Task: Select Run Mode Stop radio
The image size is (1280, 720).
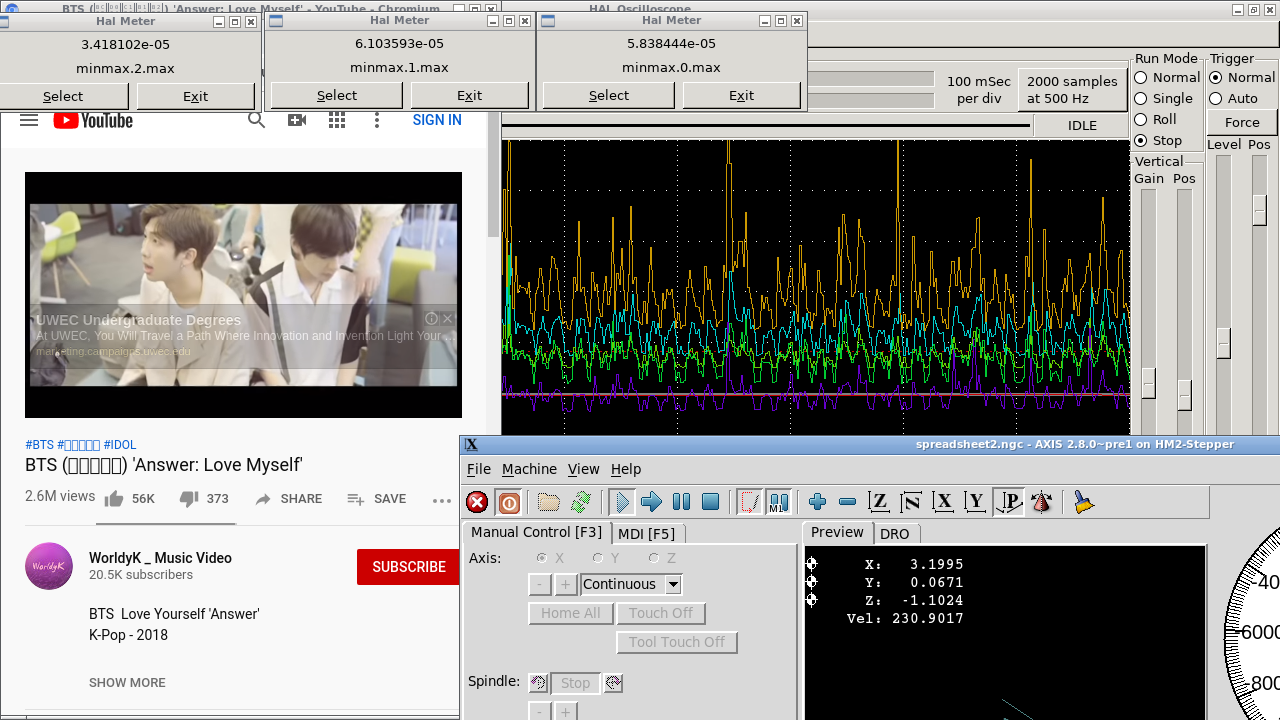Action: [1141, 141]
